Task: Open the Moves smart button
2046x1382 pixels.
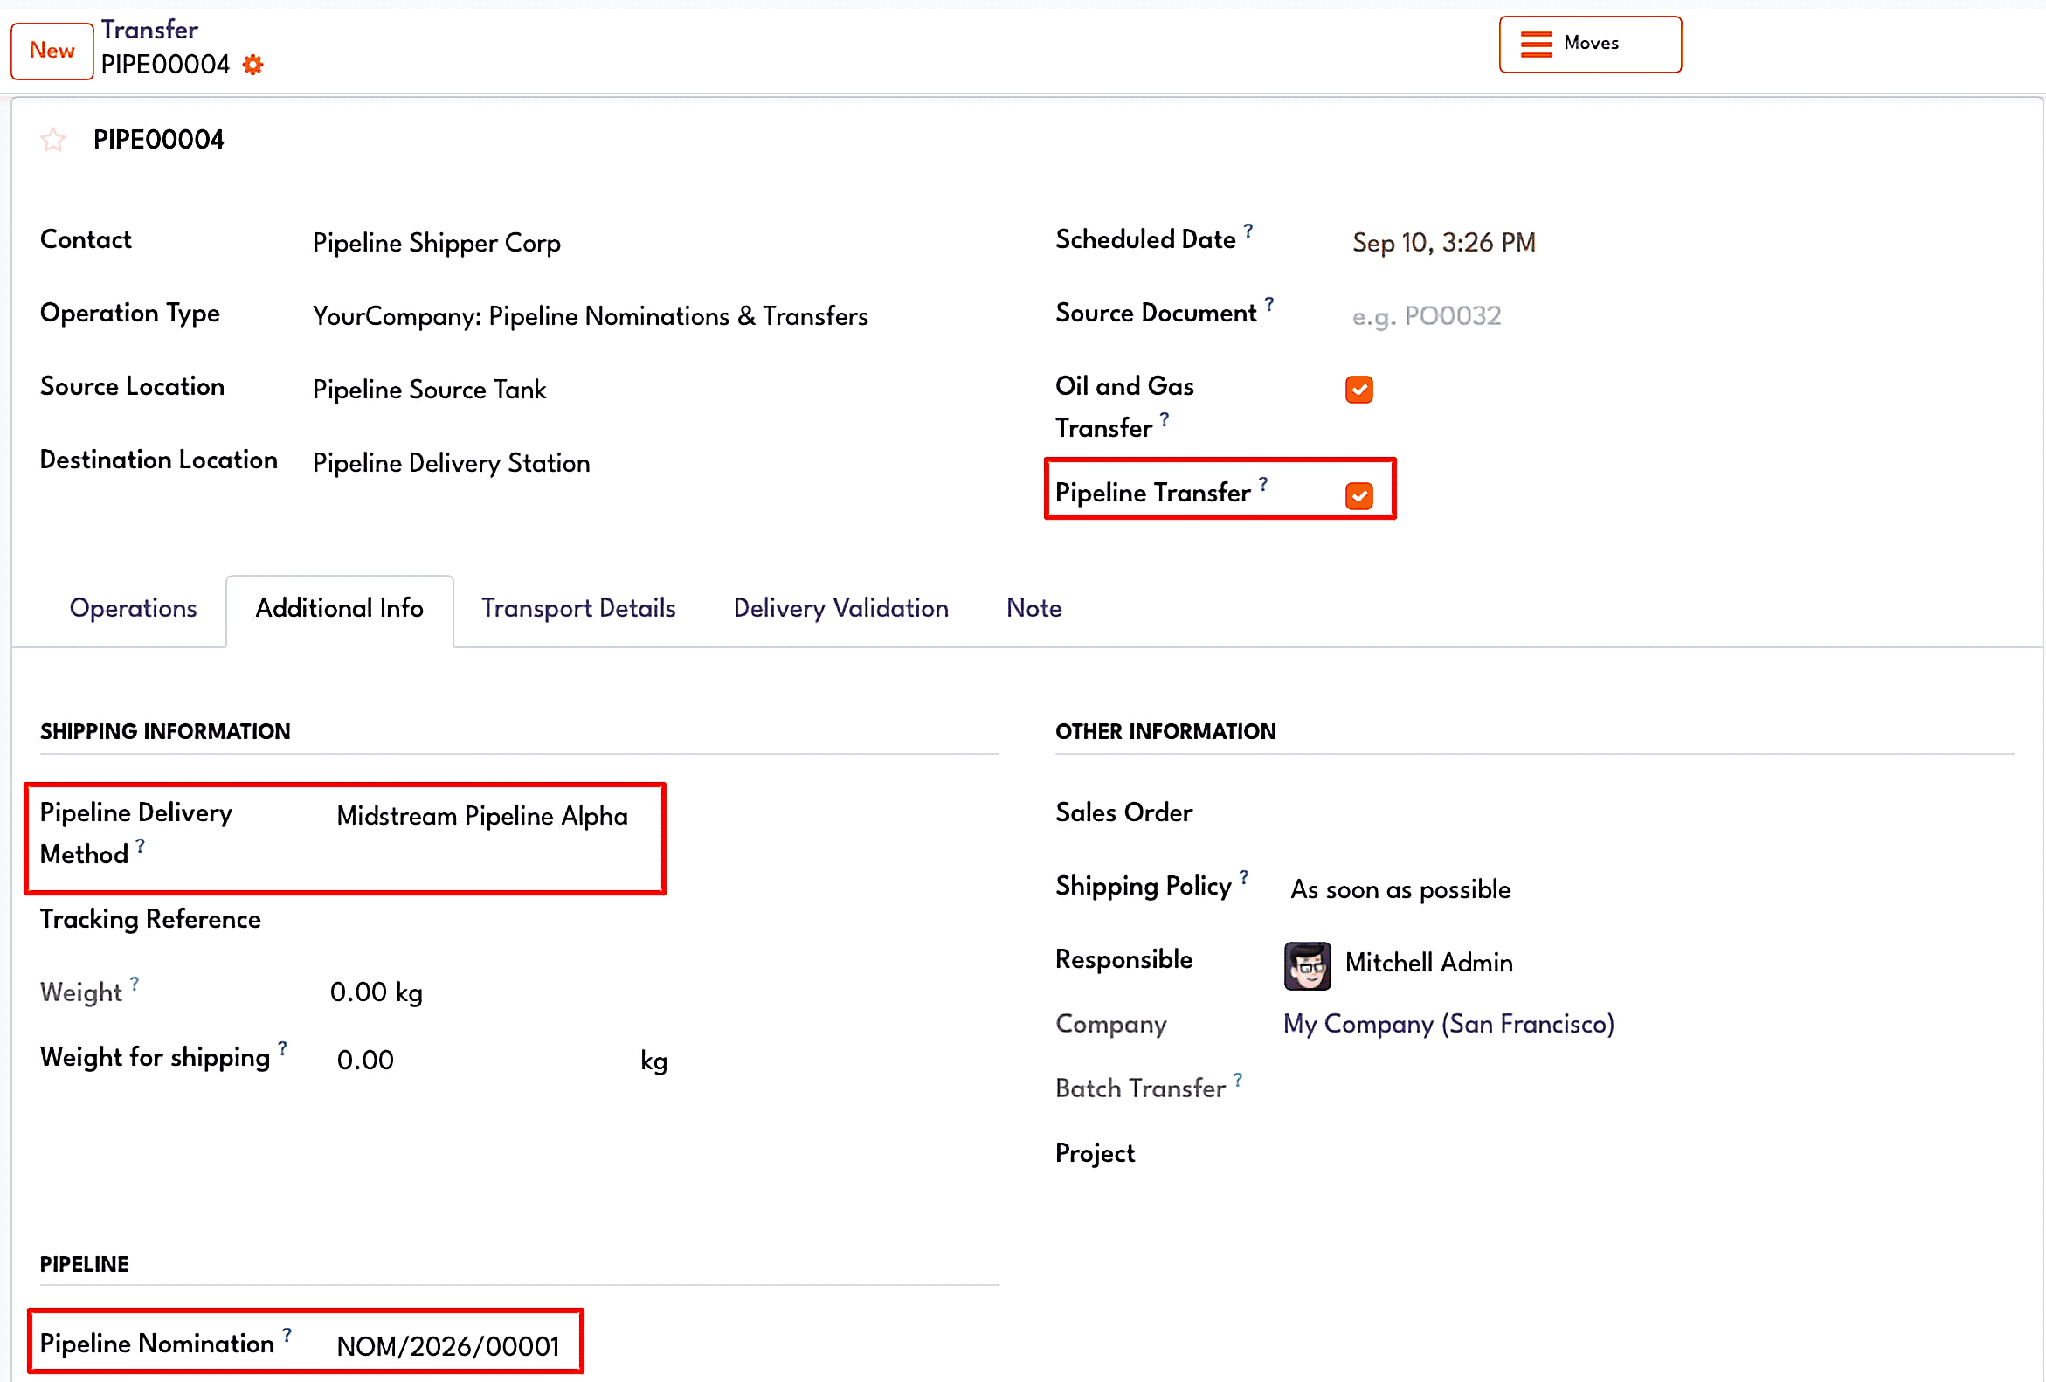Action: [1590, 44]
